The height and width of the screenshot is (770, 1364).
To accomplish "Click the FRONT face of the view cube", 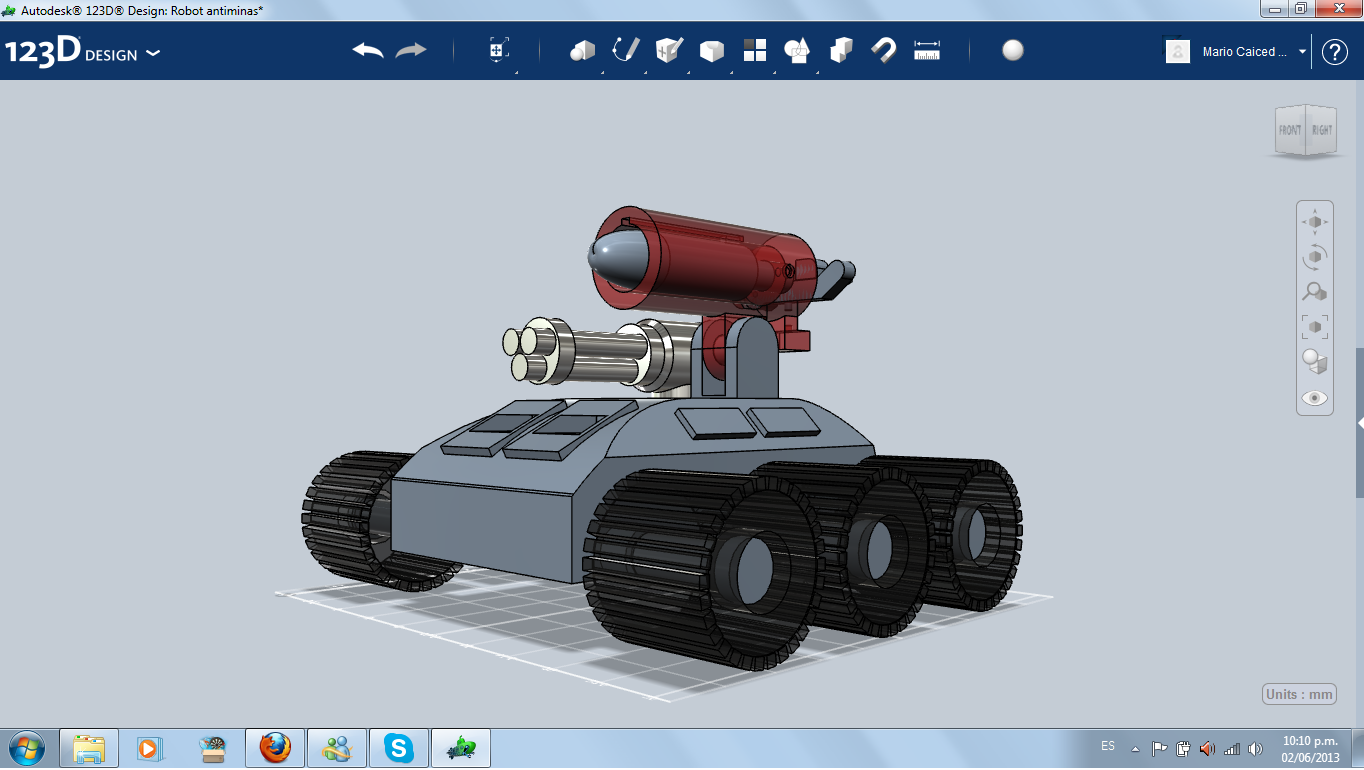I will click(1290, 131).
